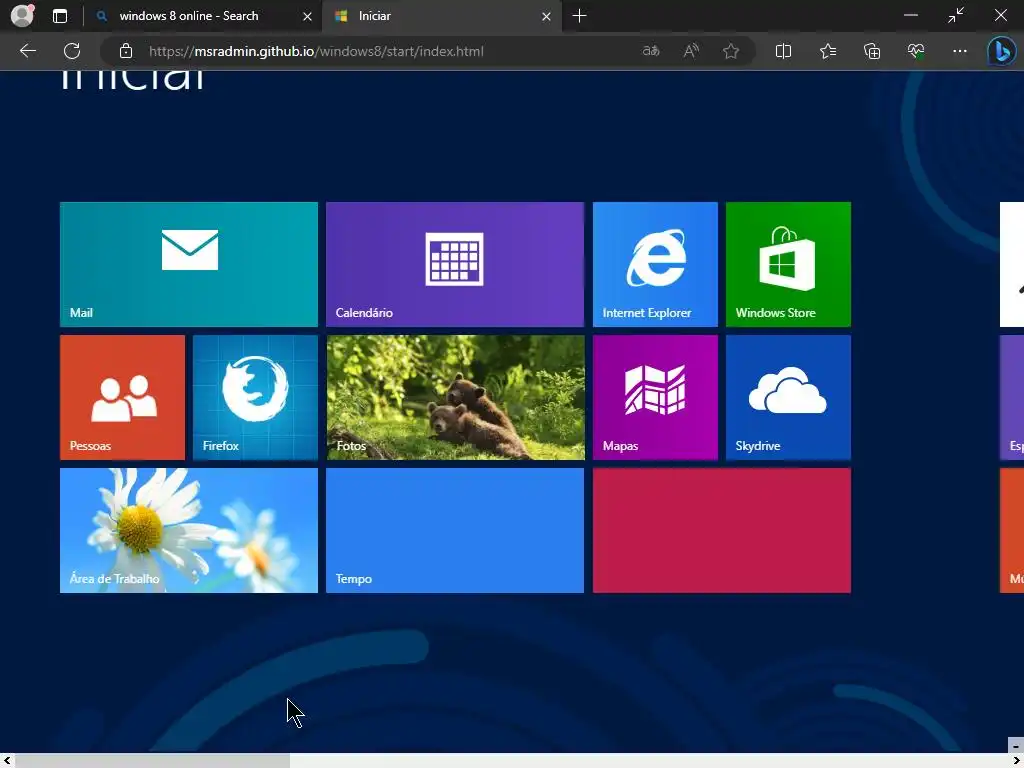
Task: Open the Calendário tile
Action: 455,264
